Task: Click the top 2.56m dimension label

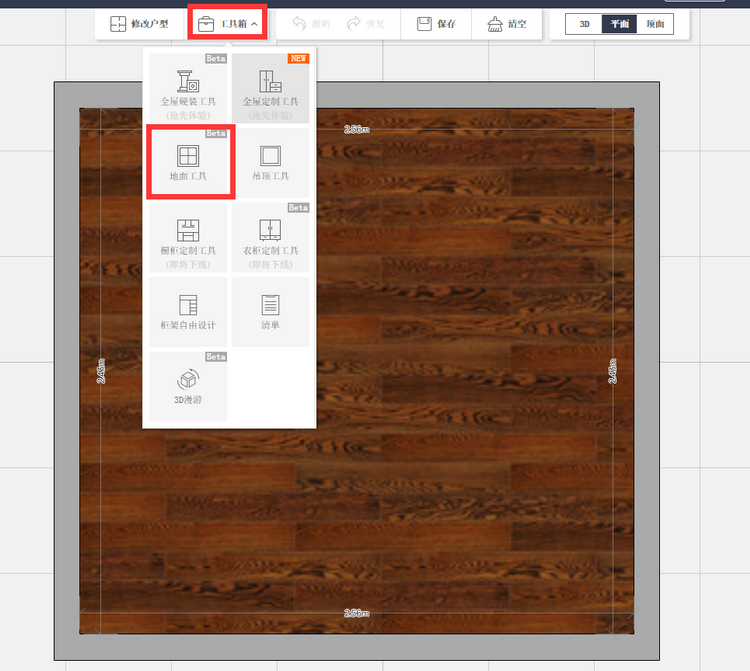Action: point(357,130)
